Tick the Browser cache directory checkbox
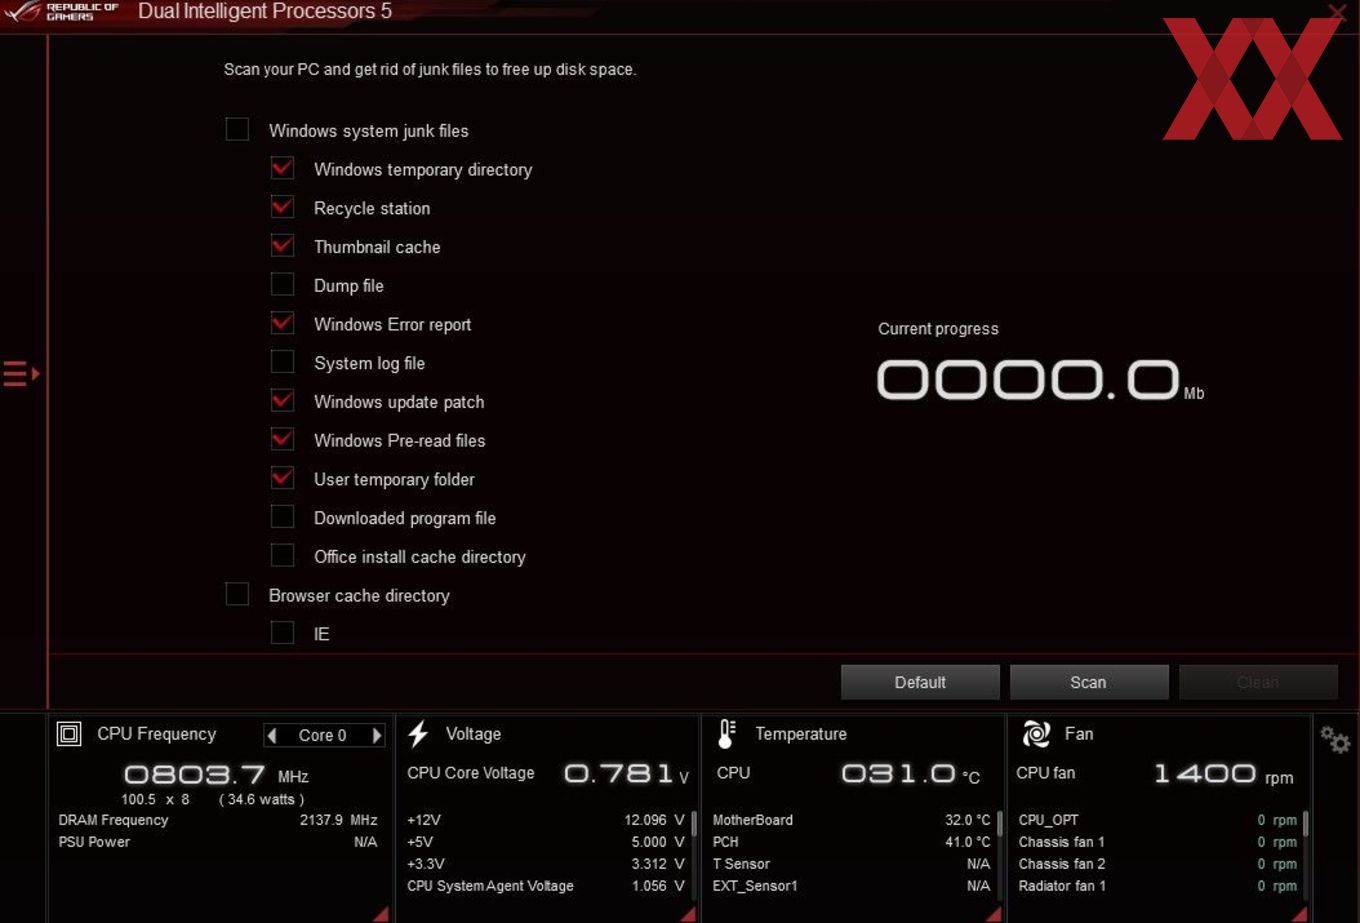Screen dimensions: 1360x923 pyautogui.click(x=237, y=594)
